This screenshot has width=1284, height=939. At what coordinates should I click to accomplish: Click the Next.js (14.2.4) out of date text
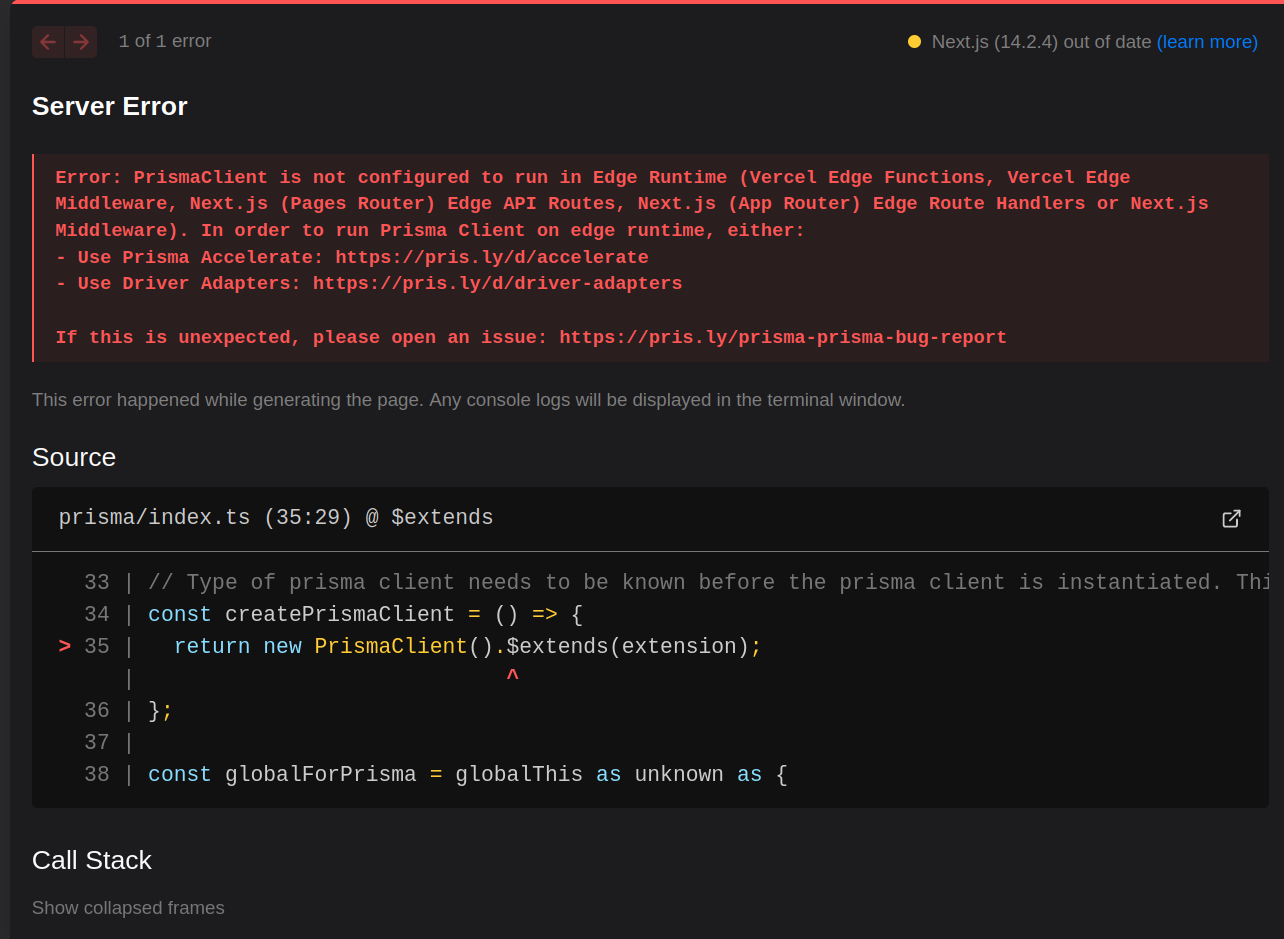(1042, 42)
